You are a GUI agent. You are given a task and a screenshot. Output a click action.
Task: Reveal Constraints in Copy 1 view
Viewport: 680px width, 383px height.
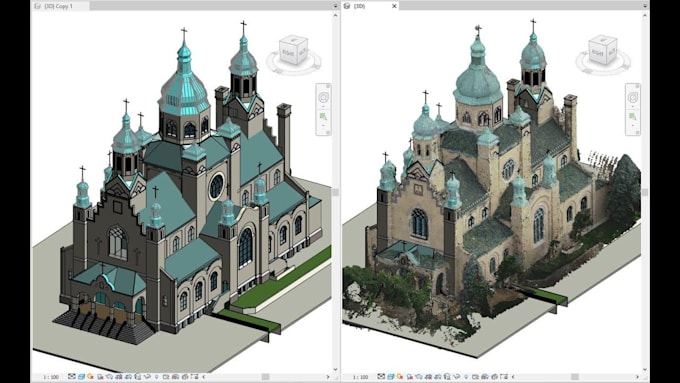click(194, 377)
